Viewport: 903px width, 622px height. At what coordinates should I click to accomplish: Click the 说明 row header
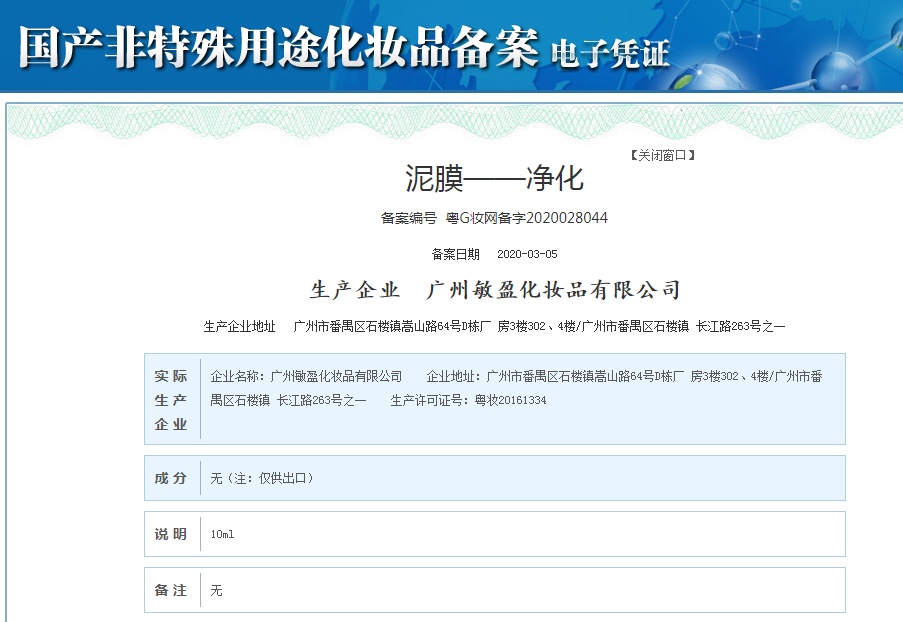click(171, 534)
